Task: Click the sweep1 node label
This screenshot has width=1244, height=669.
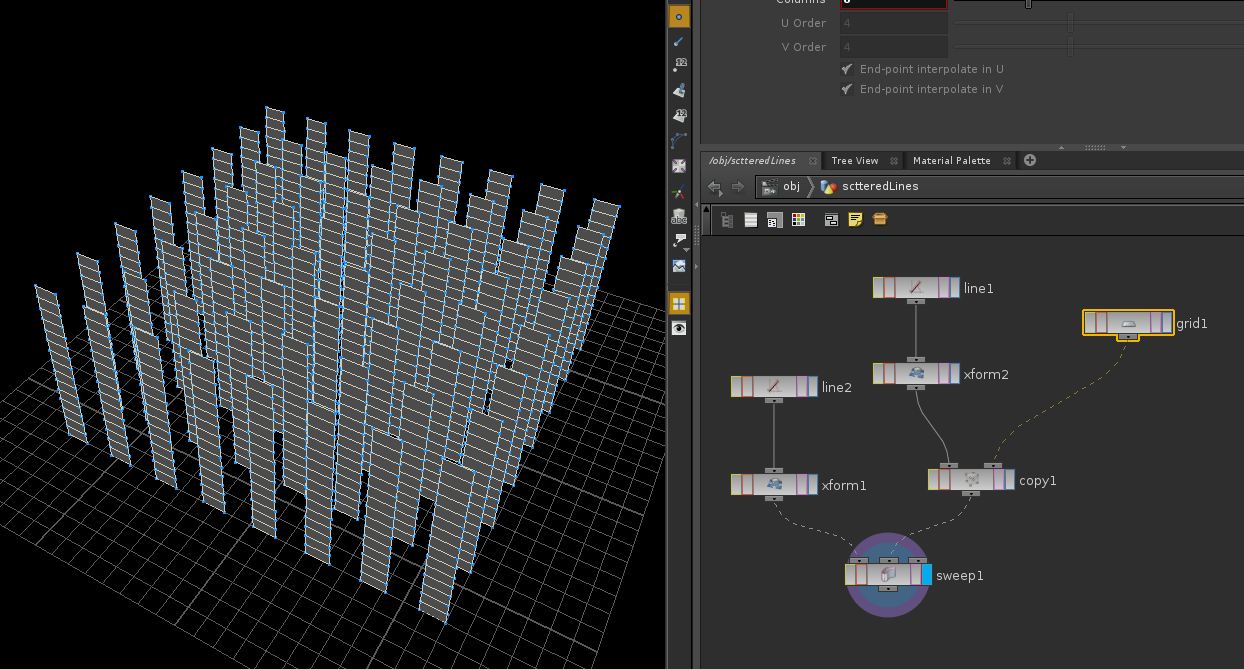Action: tap(960, 576)
